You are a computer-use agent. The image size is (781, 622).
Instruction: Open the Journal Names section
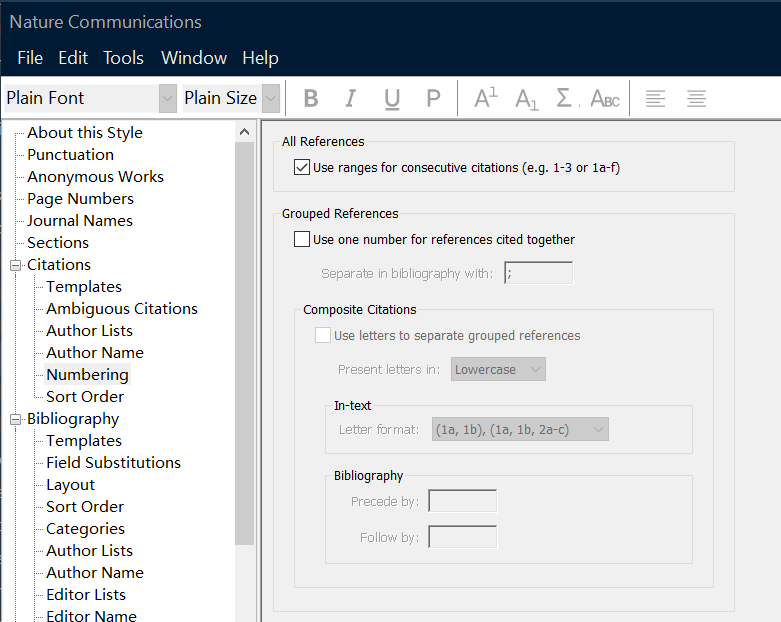click(x=79, y=221)
